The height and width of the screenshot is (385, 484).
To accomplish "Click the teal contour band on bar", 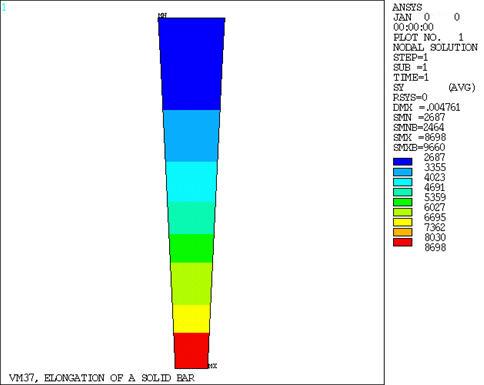I will (192, 218).
